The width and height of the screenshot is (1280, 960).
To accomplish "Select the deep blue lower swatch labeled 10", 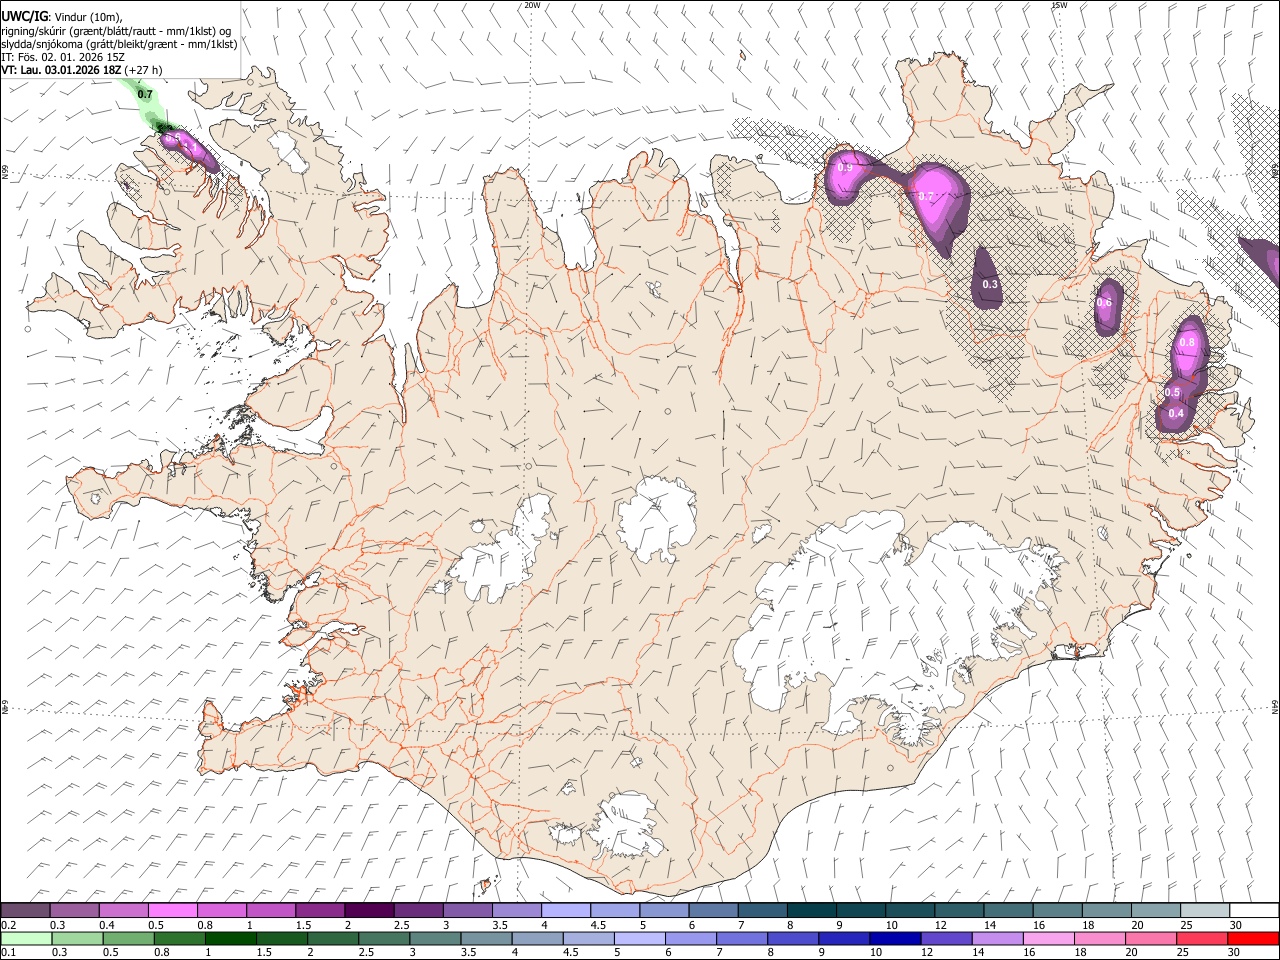I will pyautogui.click(x=894, y=938).
